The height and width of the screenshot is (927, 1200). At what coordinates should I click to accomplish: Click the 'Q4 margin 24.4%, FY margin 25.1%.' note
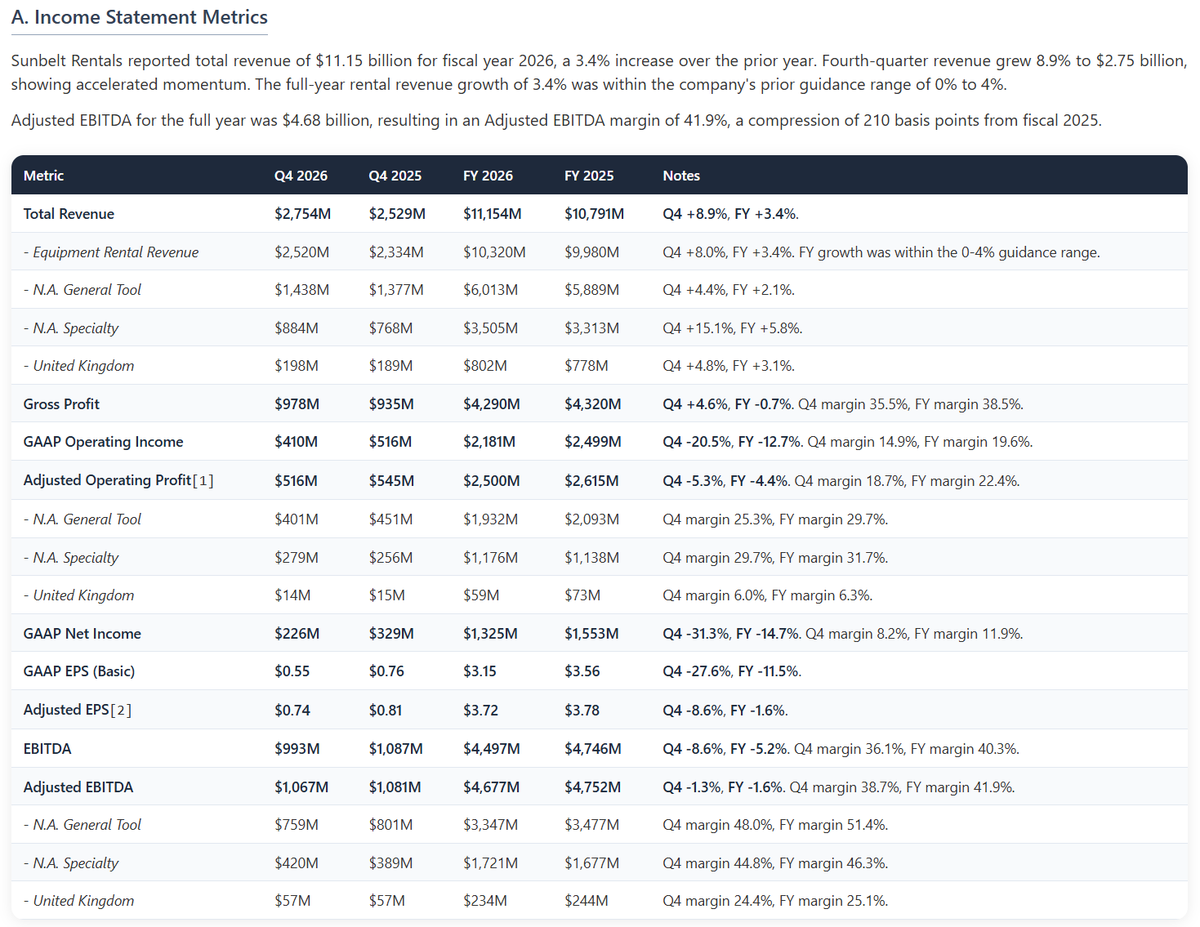[x=776, y=901]
